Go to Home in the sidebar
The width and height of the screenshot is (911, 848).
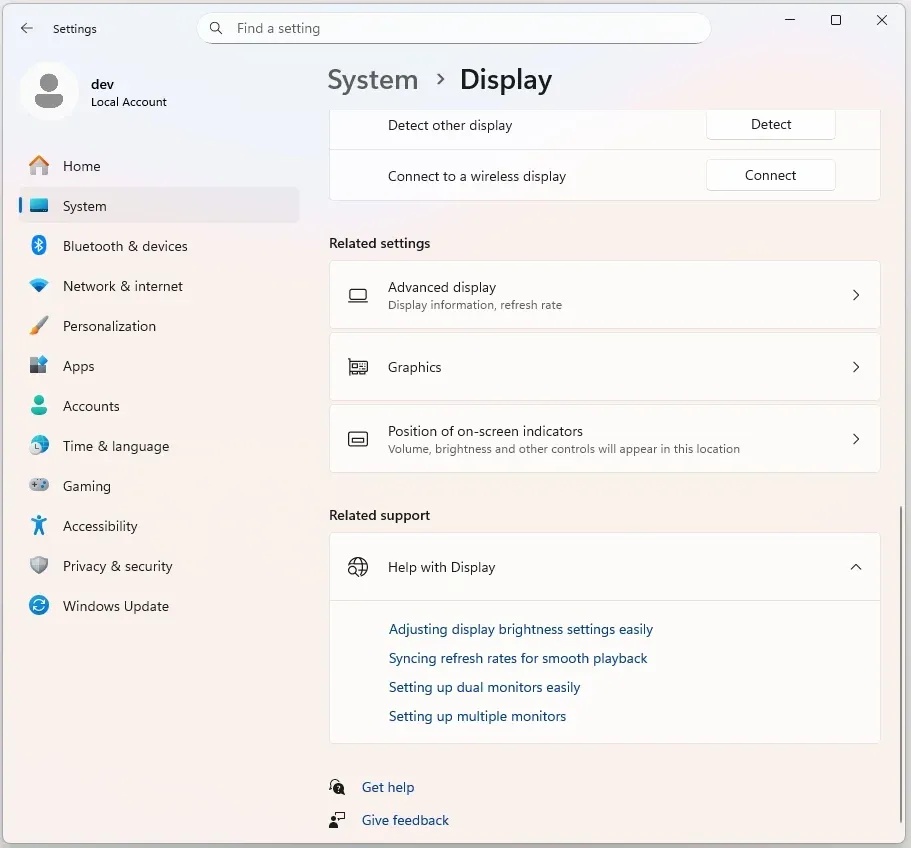tap(81, 166)
